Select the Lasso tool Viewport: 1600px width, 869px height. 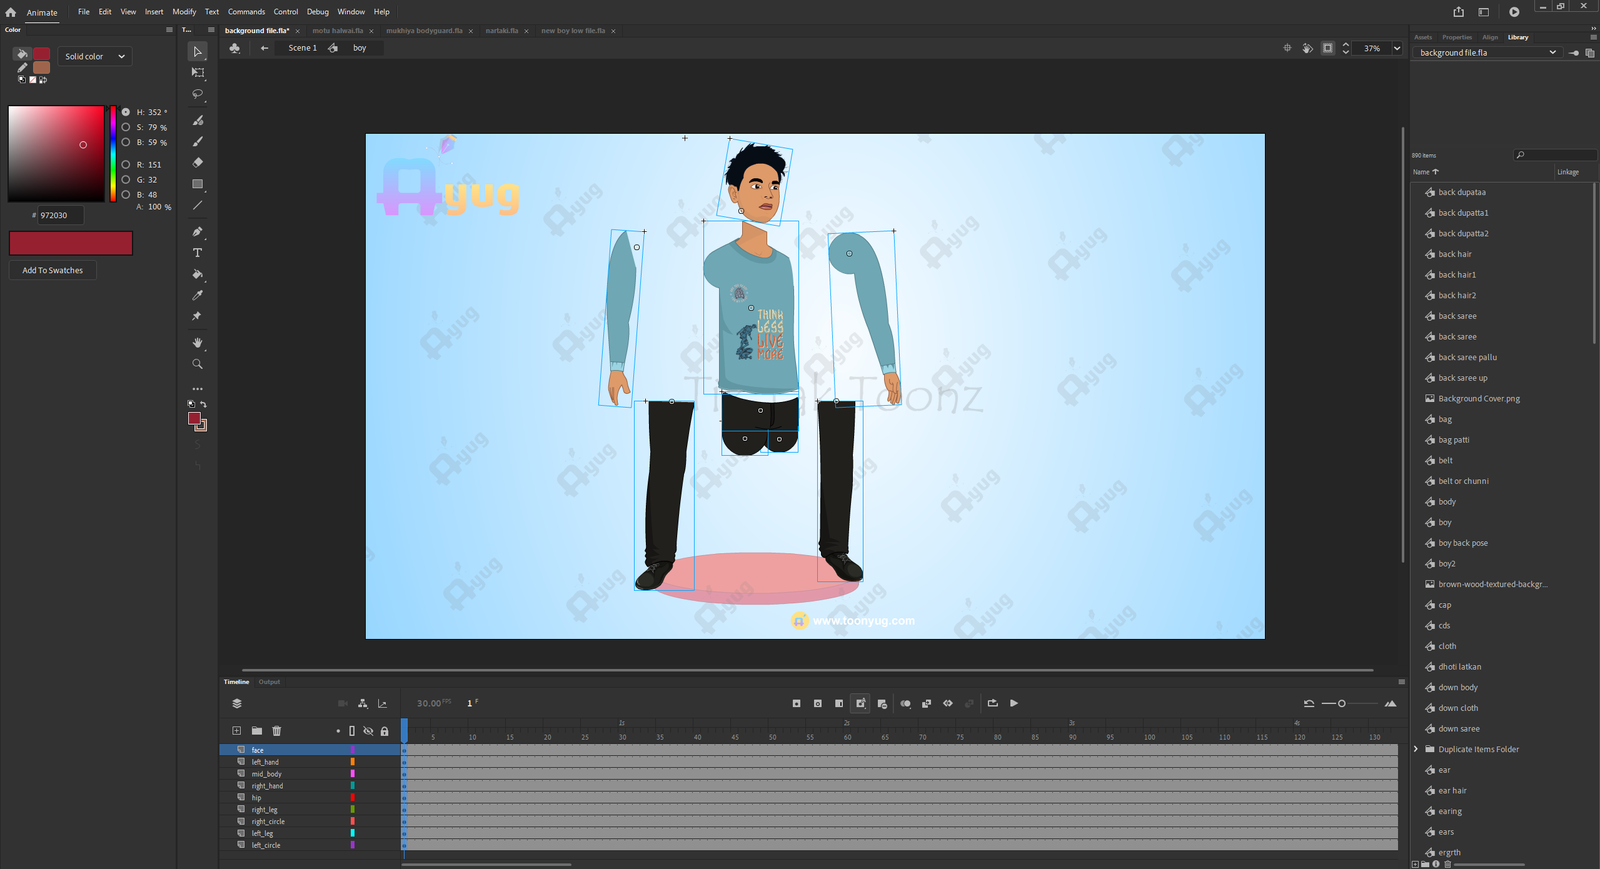[197, 94]
